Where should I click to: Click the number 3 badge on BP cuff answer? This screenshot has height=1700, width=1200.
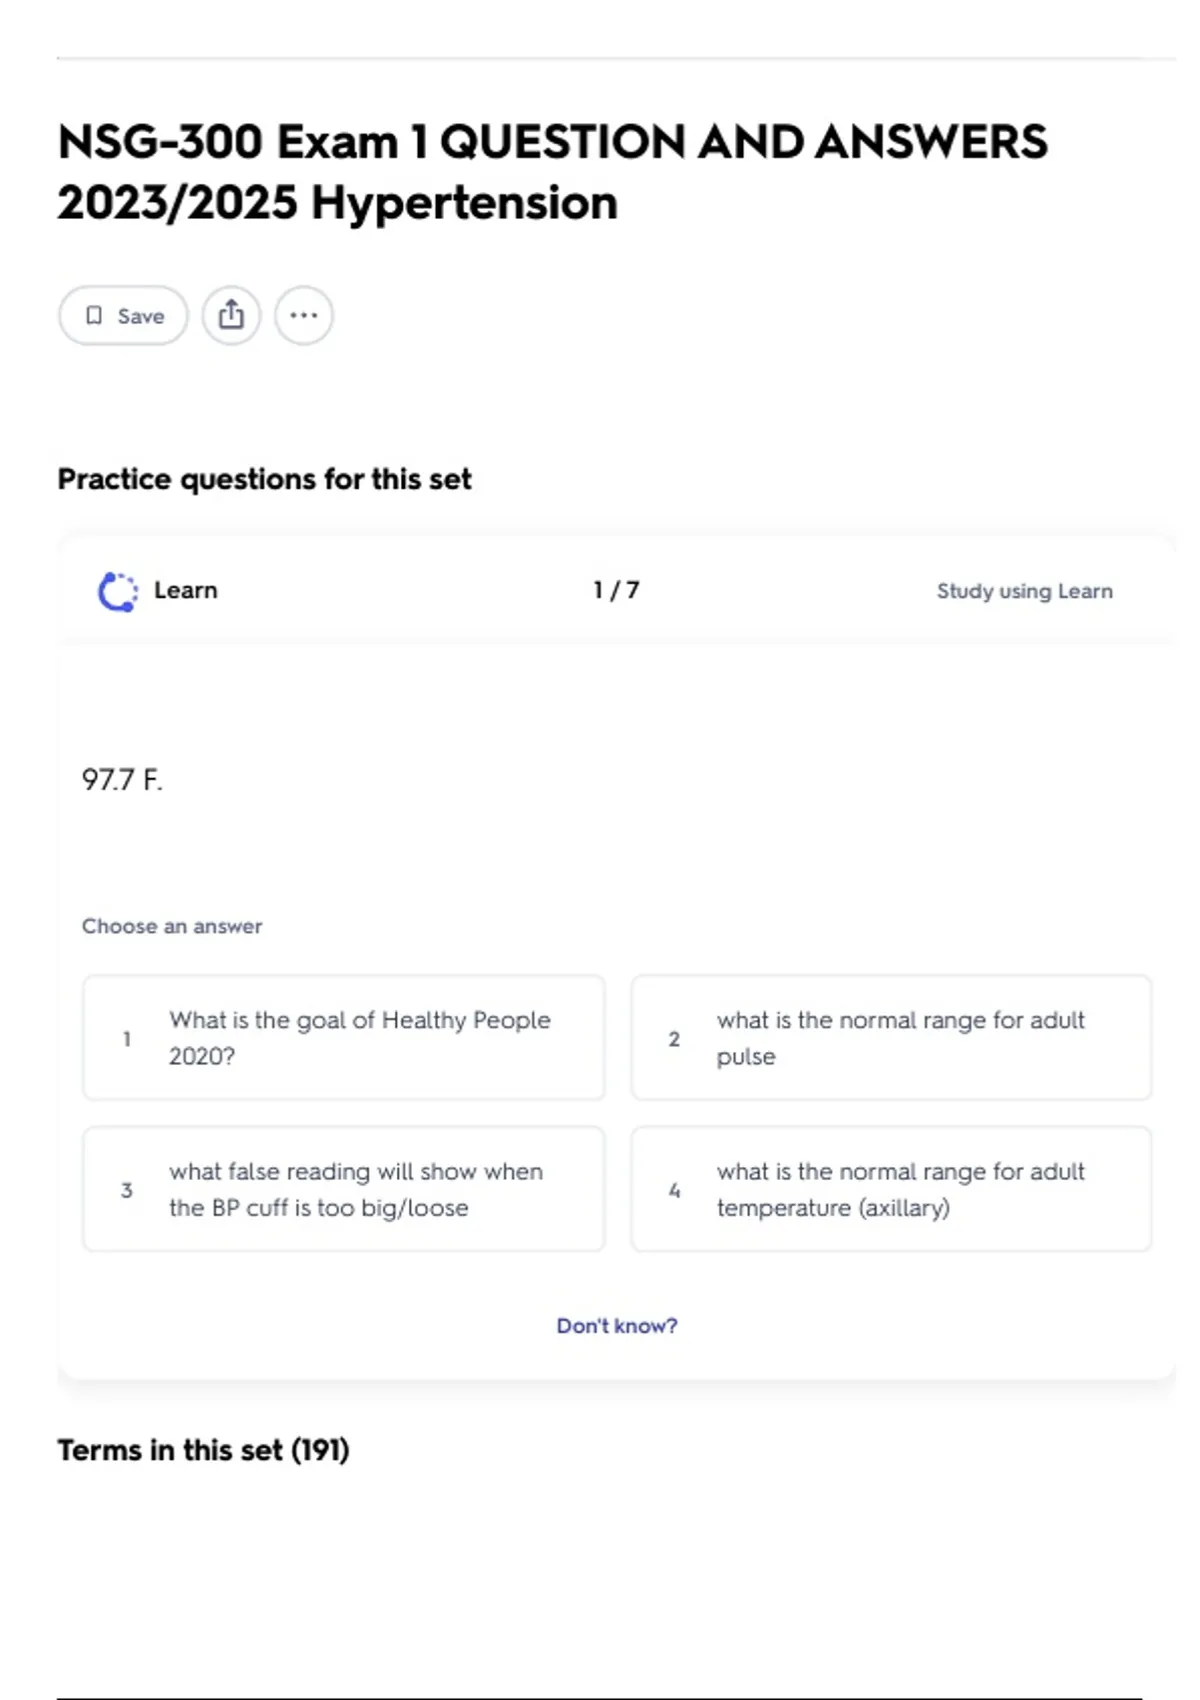point(127,1190)
